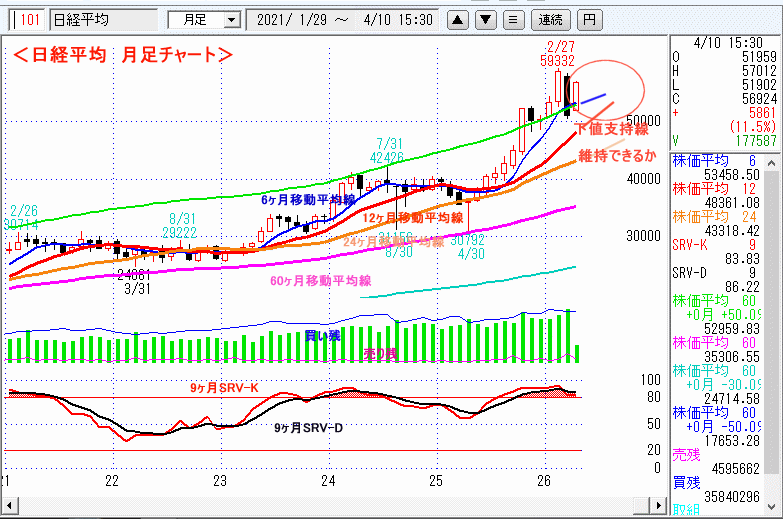Click the 取組 label at panel bottom
This screenshot has height=519, width=783.
tap(686, 510)
